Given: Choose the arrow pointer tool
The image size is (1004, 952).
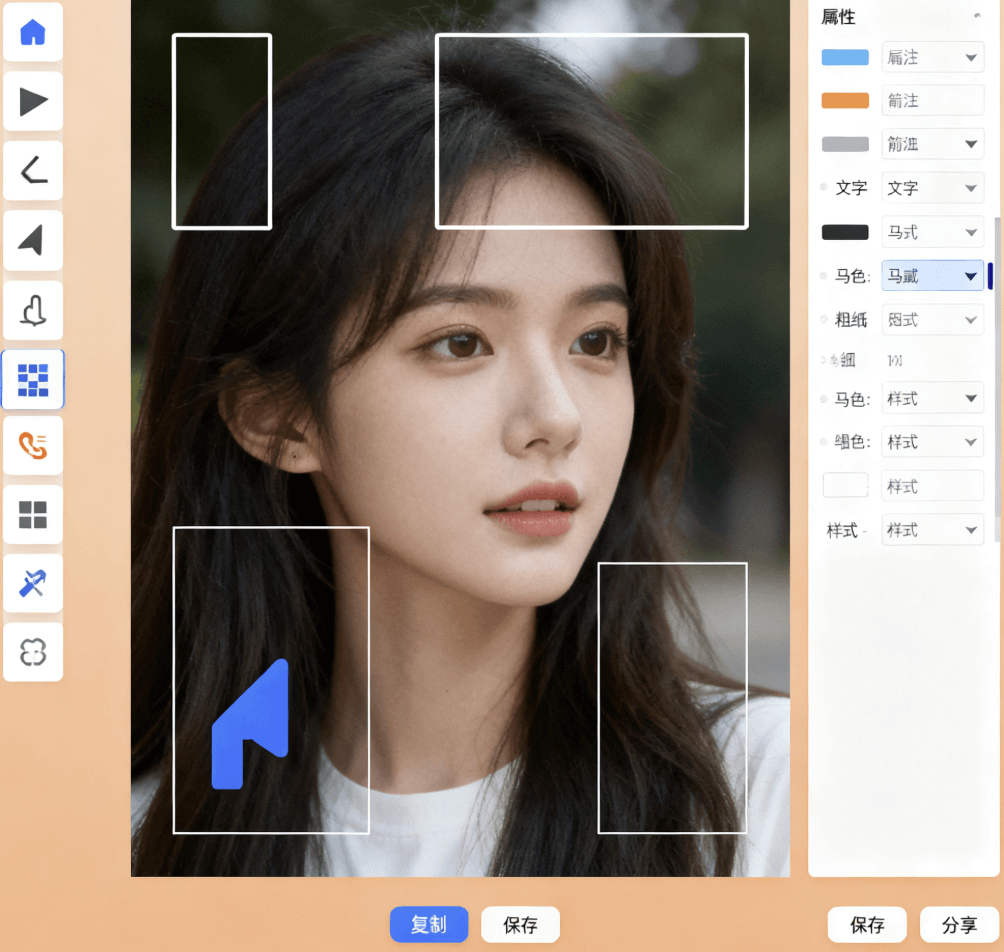Looking at the screenshot, I should tap(33, 240).
